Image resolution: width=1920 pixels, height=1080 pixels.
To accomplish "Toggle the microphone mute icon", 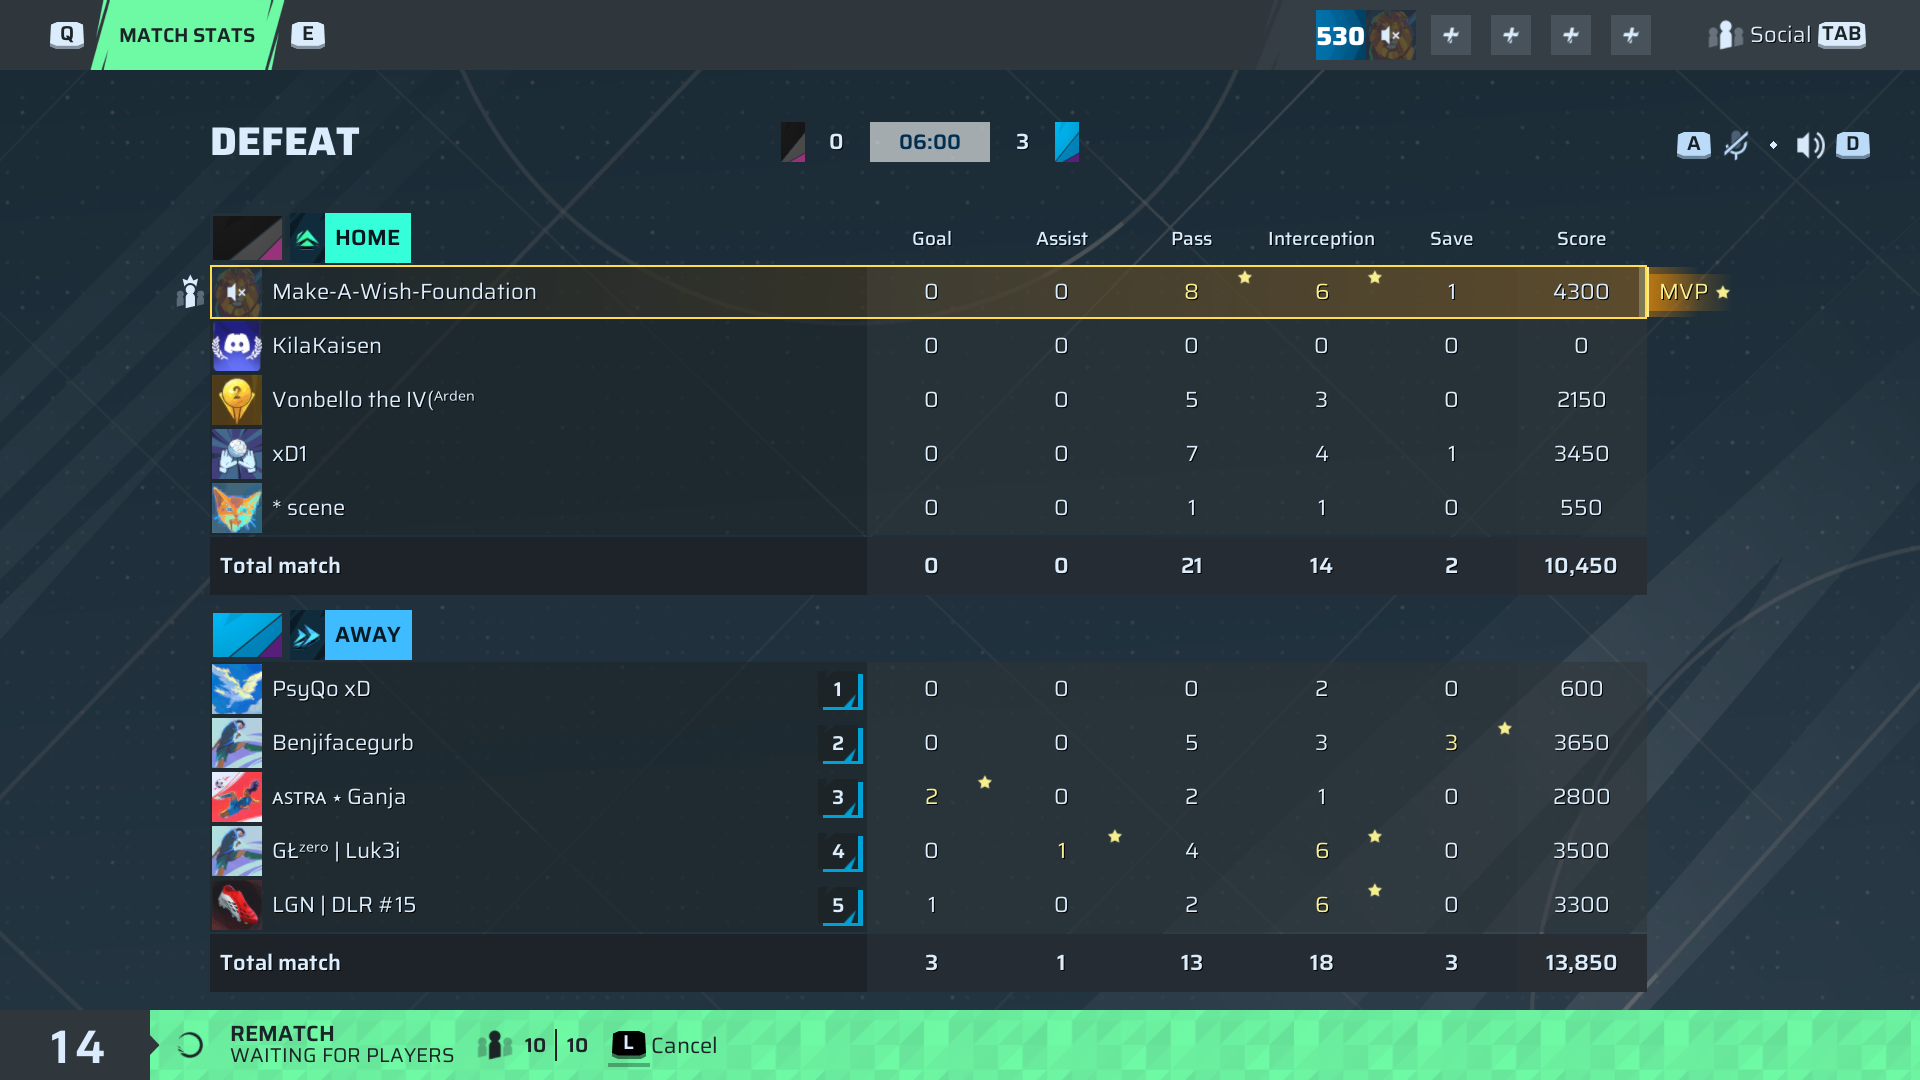I will click(1736, 145).
